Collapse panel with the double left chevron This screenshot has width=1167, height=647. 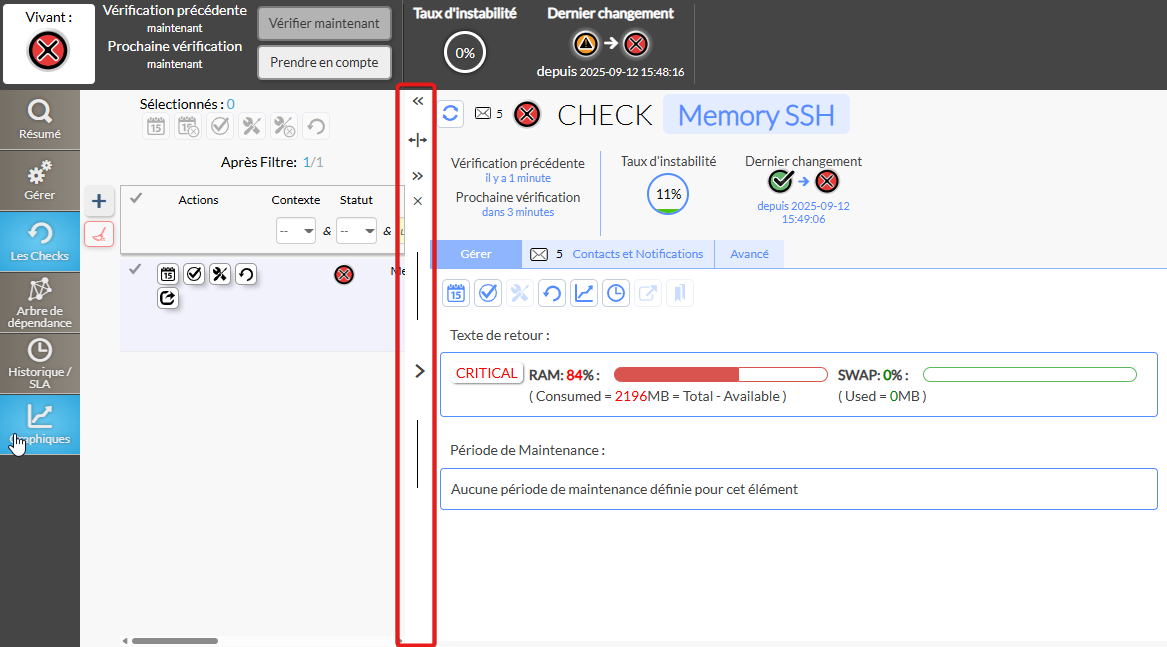418,101
